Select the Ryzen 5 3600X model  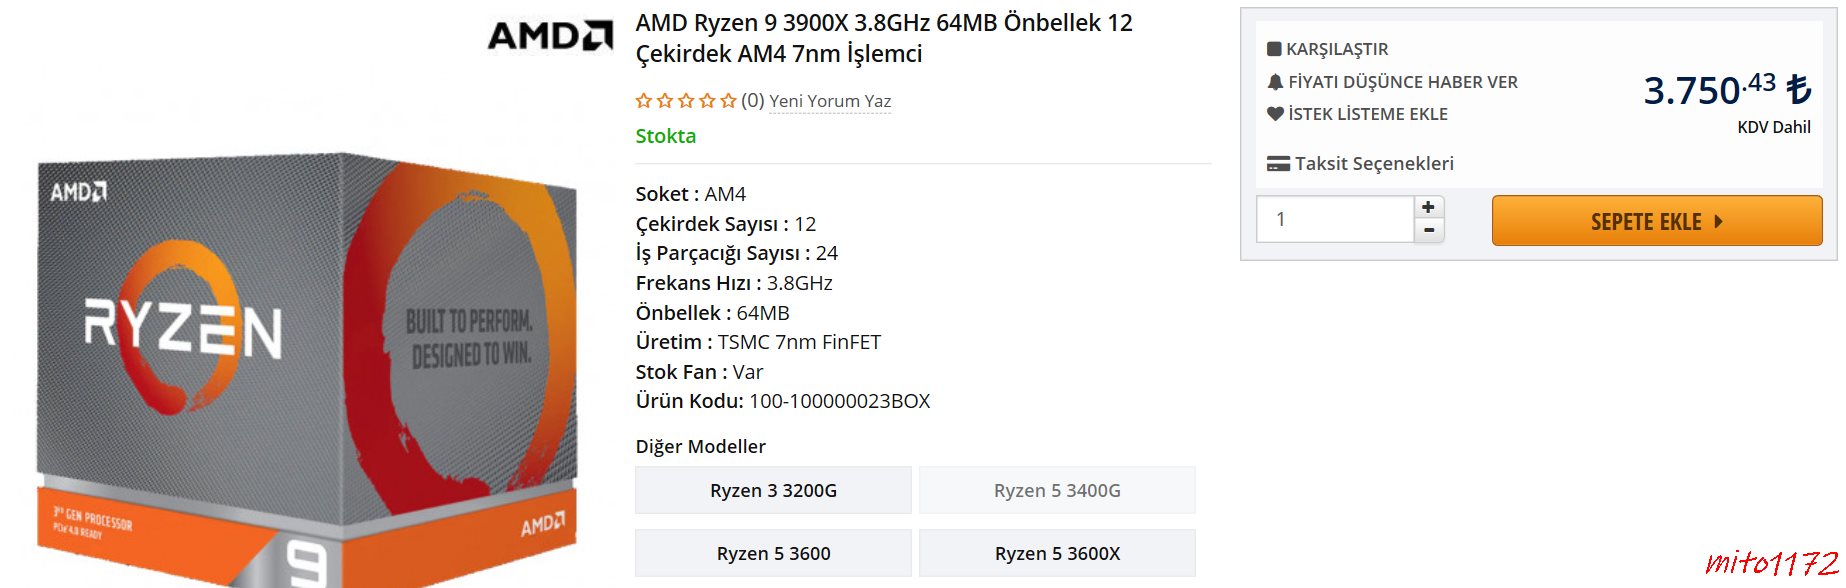1057,553
